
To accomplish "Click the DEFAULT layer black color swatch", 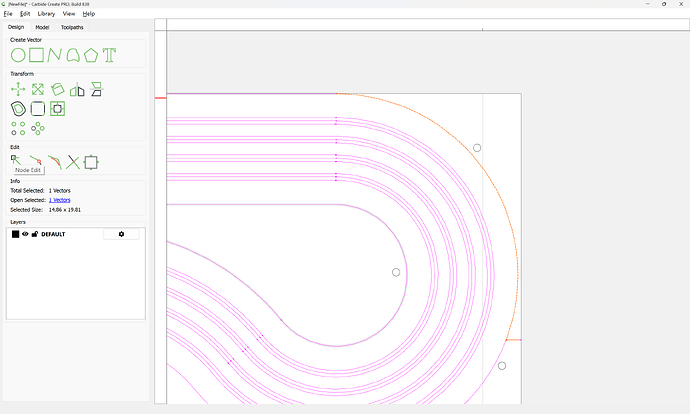I will click(x=15, y=234).
